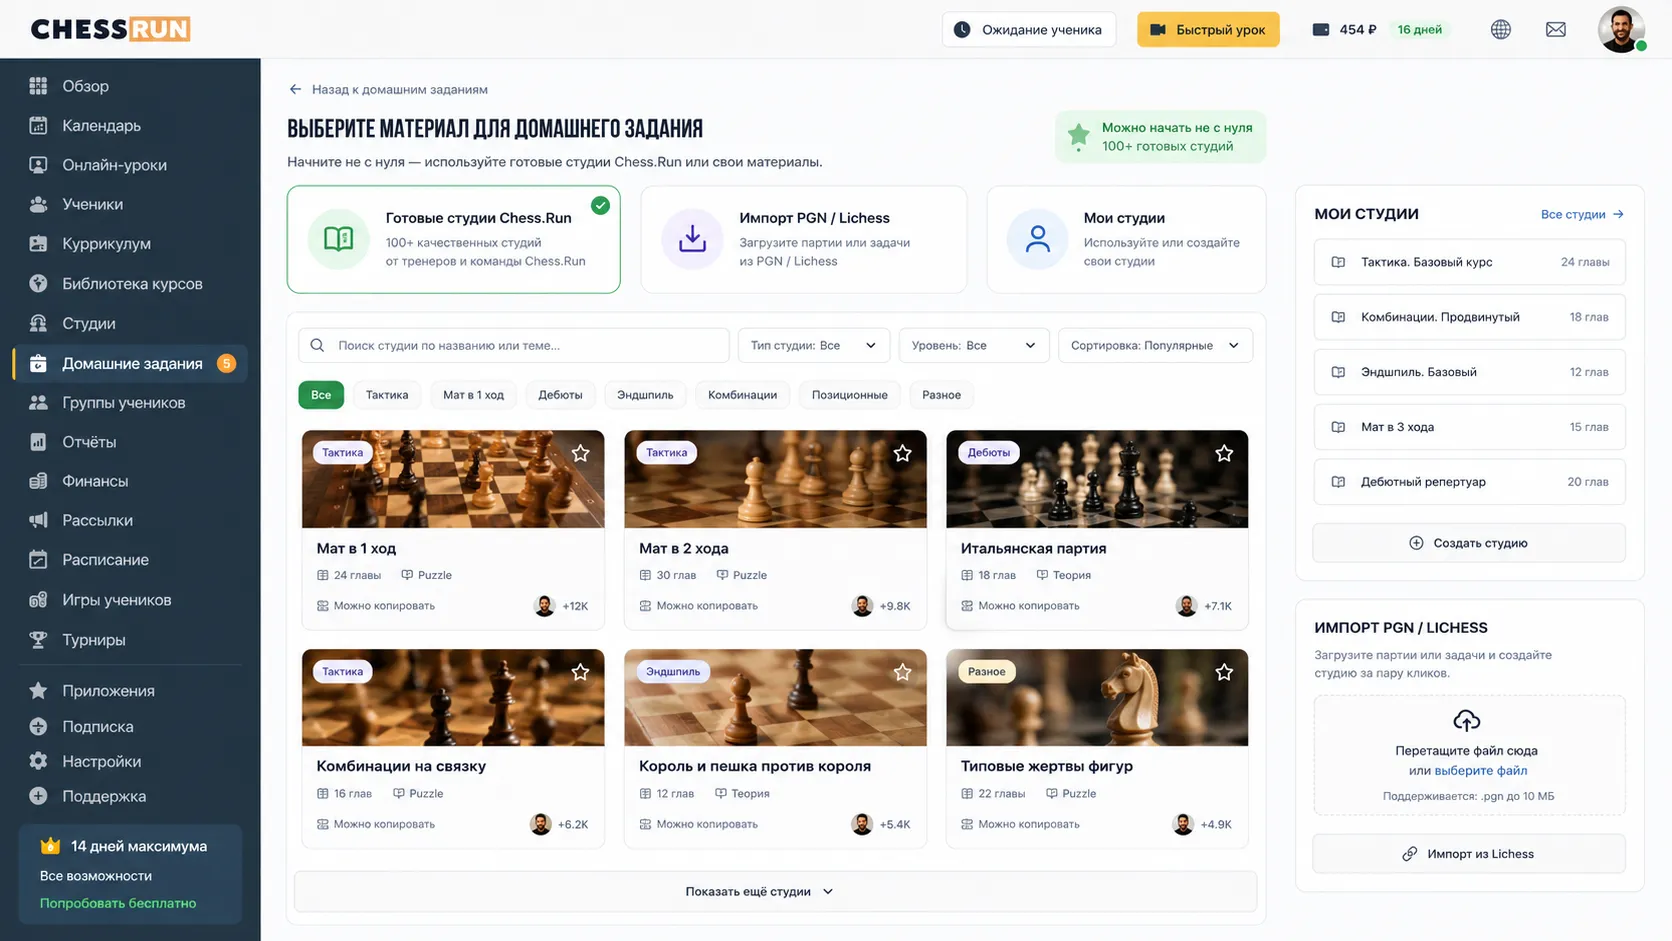Click the search magnifier icon

tap(317, 345)
